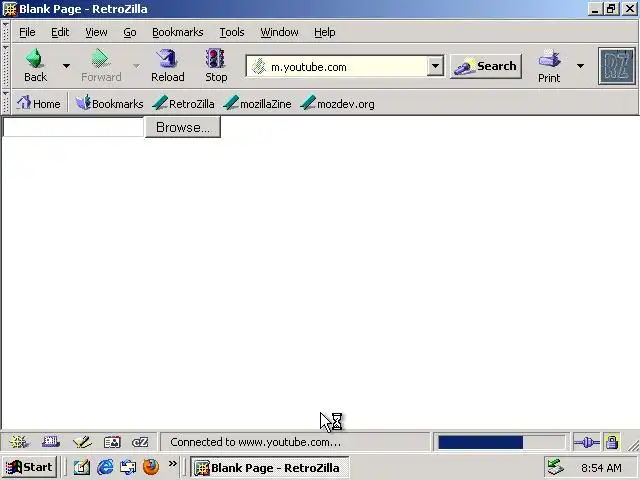The image size is (640, 480).
Task: Open the Bookmarks menu
Action: (178, 32)
